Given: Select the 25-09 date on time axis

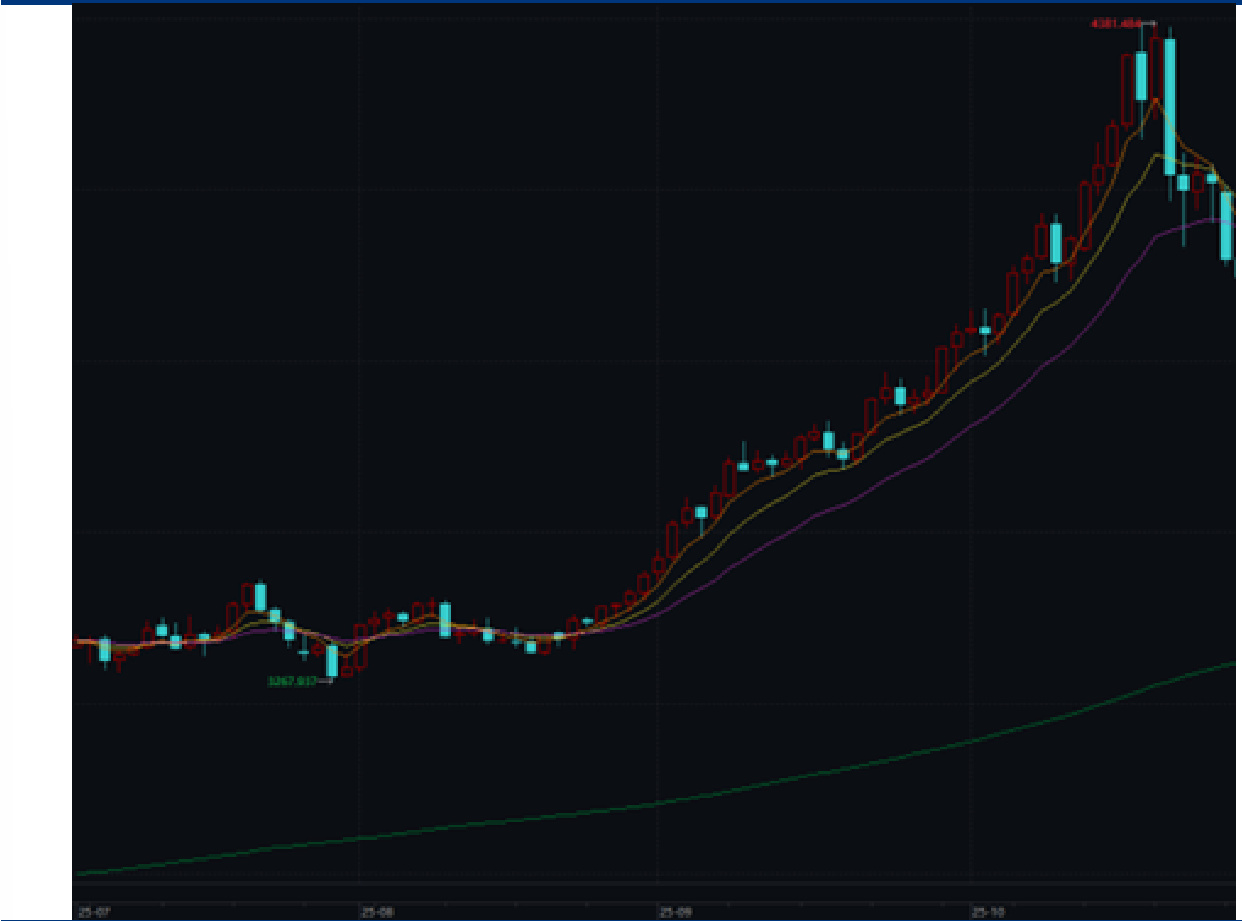Looking at the screenshot, I should 675,912.
